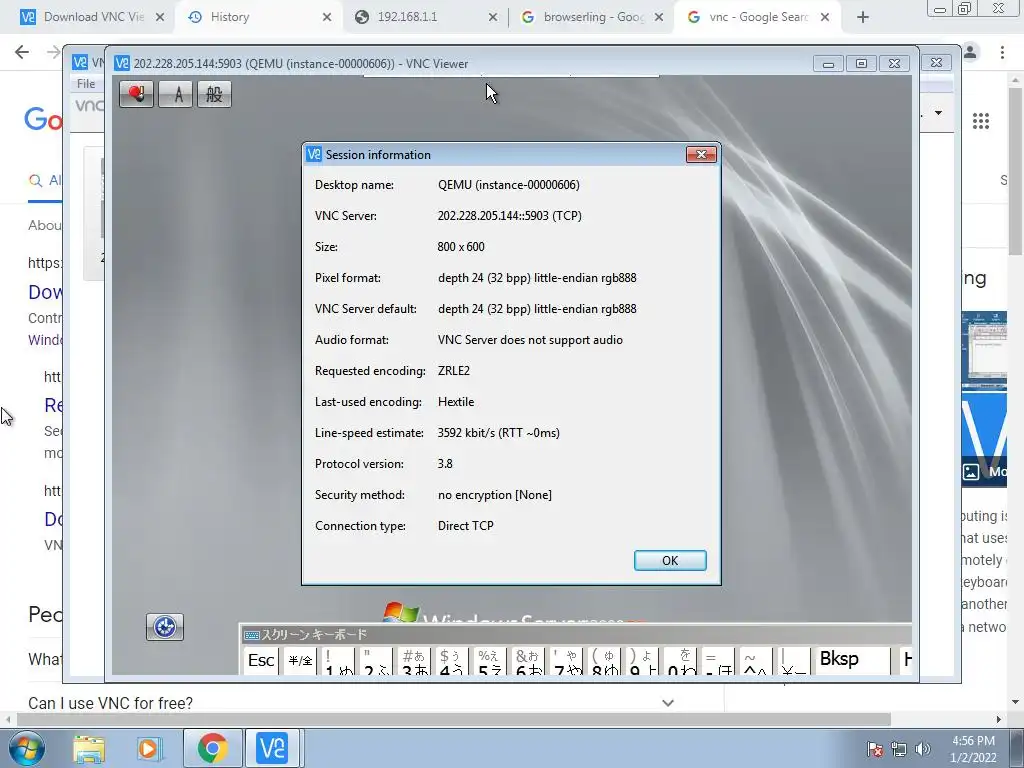Select the vnc - Google Search tab
Screen dimensions: 1024x768
pyautogui.click(x=758, y=17)
